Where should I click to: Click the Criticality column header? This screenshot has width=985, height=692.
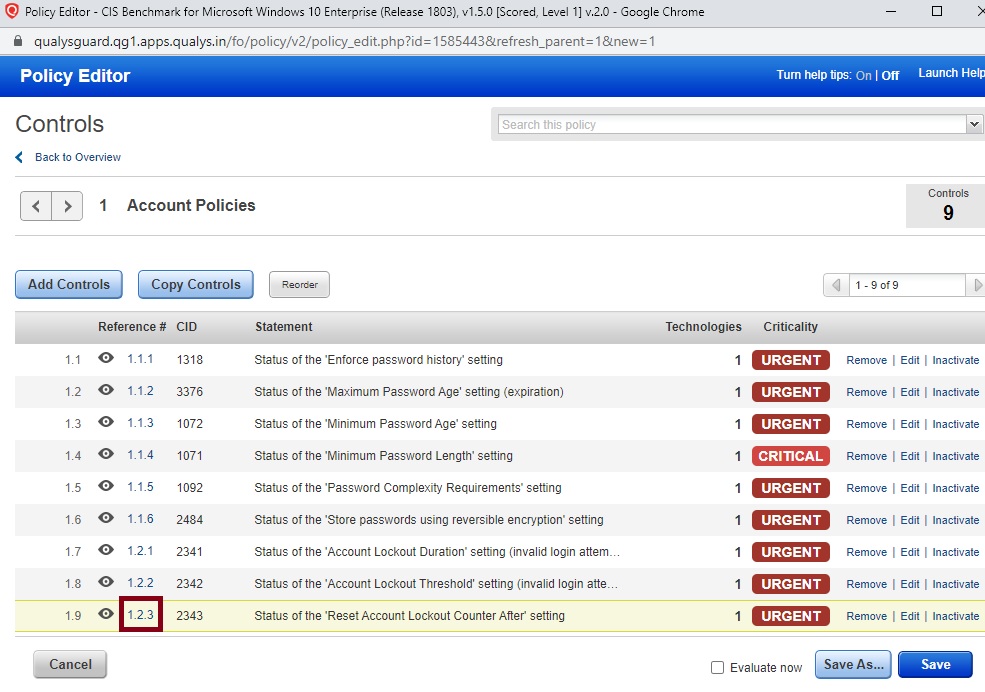[x=790, y=327]
